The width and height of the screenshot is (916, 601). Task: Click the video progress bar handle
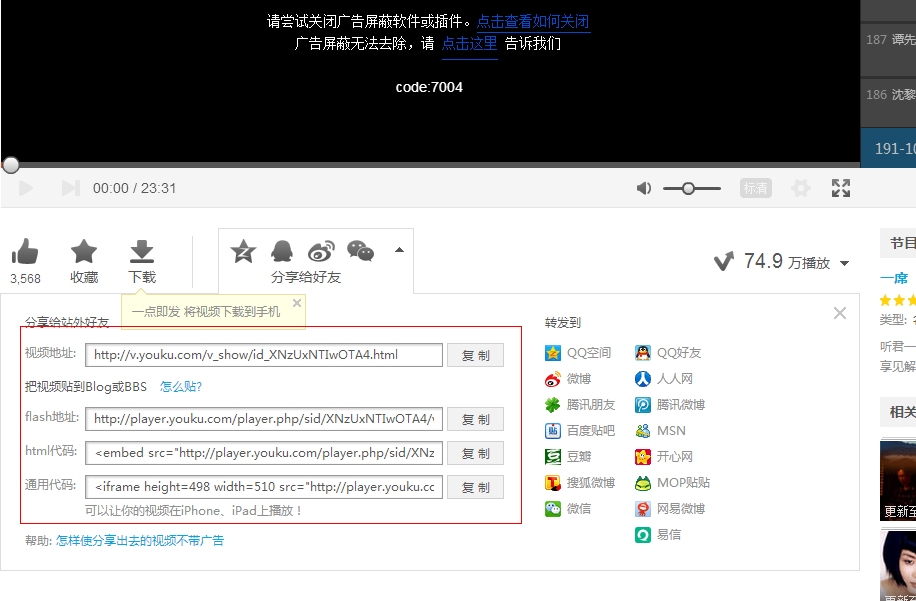pos(11,165)
